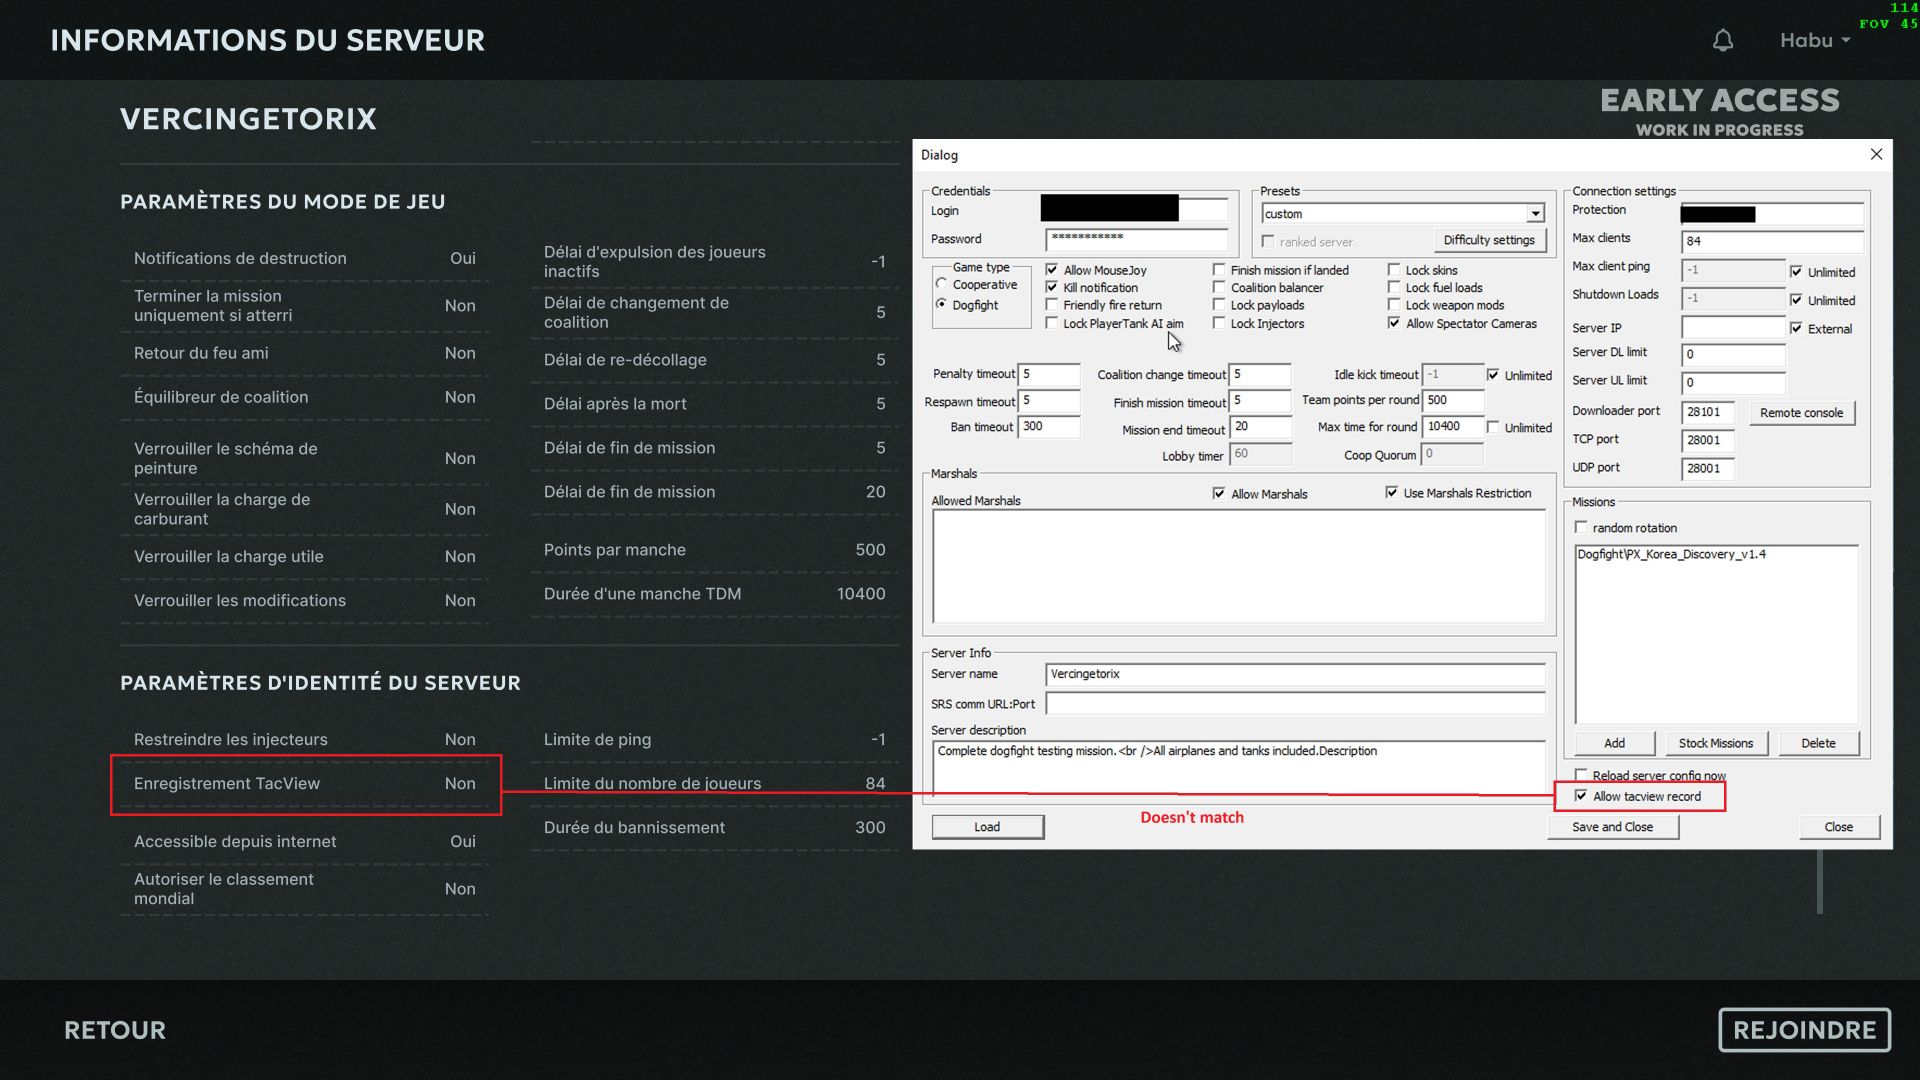Click Stock Missions button
The height and width of the screenshot is (1080, 1920).
[x=1716, y=743]
